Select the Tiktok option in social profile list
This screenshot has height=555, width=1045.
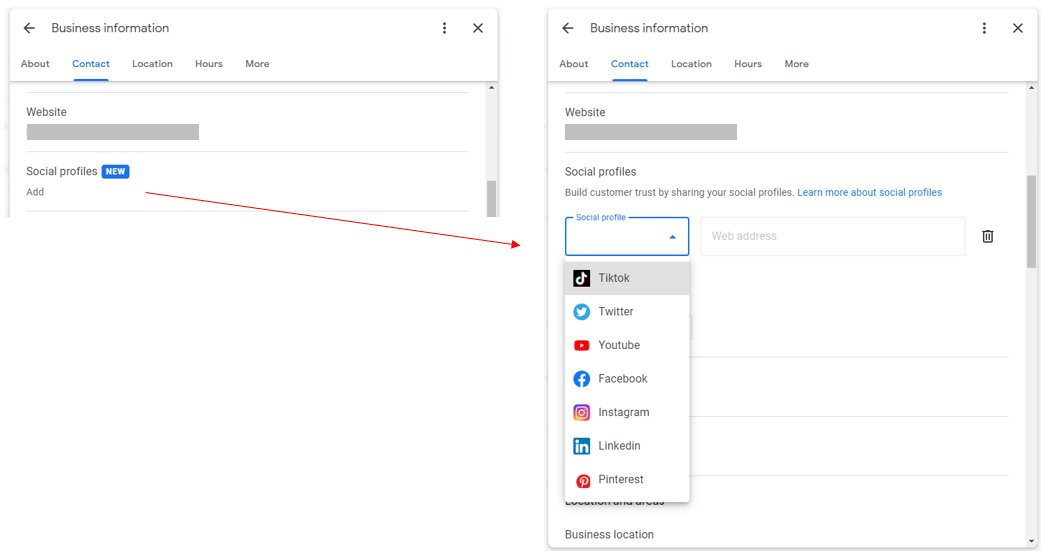tap(627, 278)
